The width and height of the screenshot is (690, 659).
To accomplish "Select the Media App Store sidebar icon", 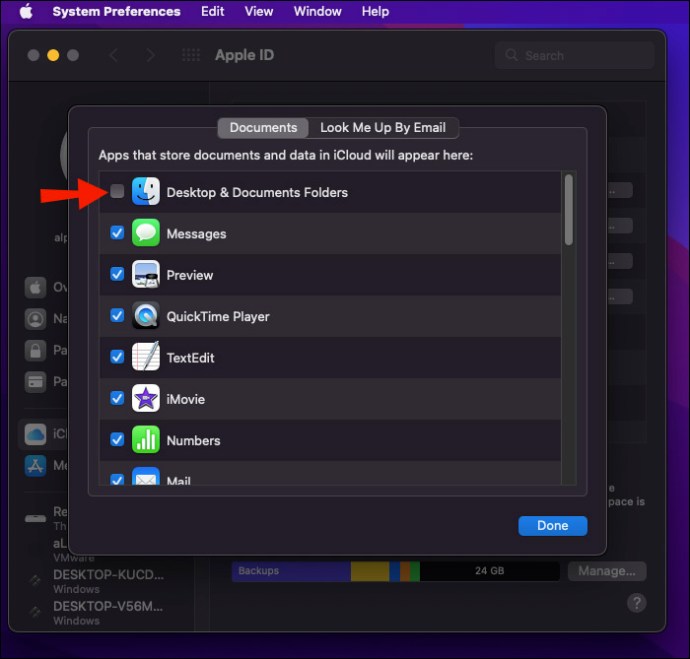I will point(35,466).
